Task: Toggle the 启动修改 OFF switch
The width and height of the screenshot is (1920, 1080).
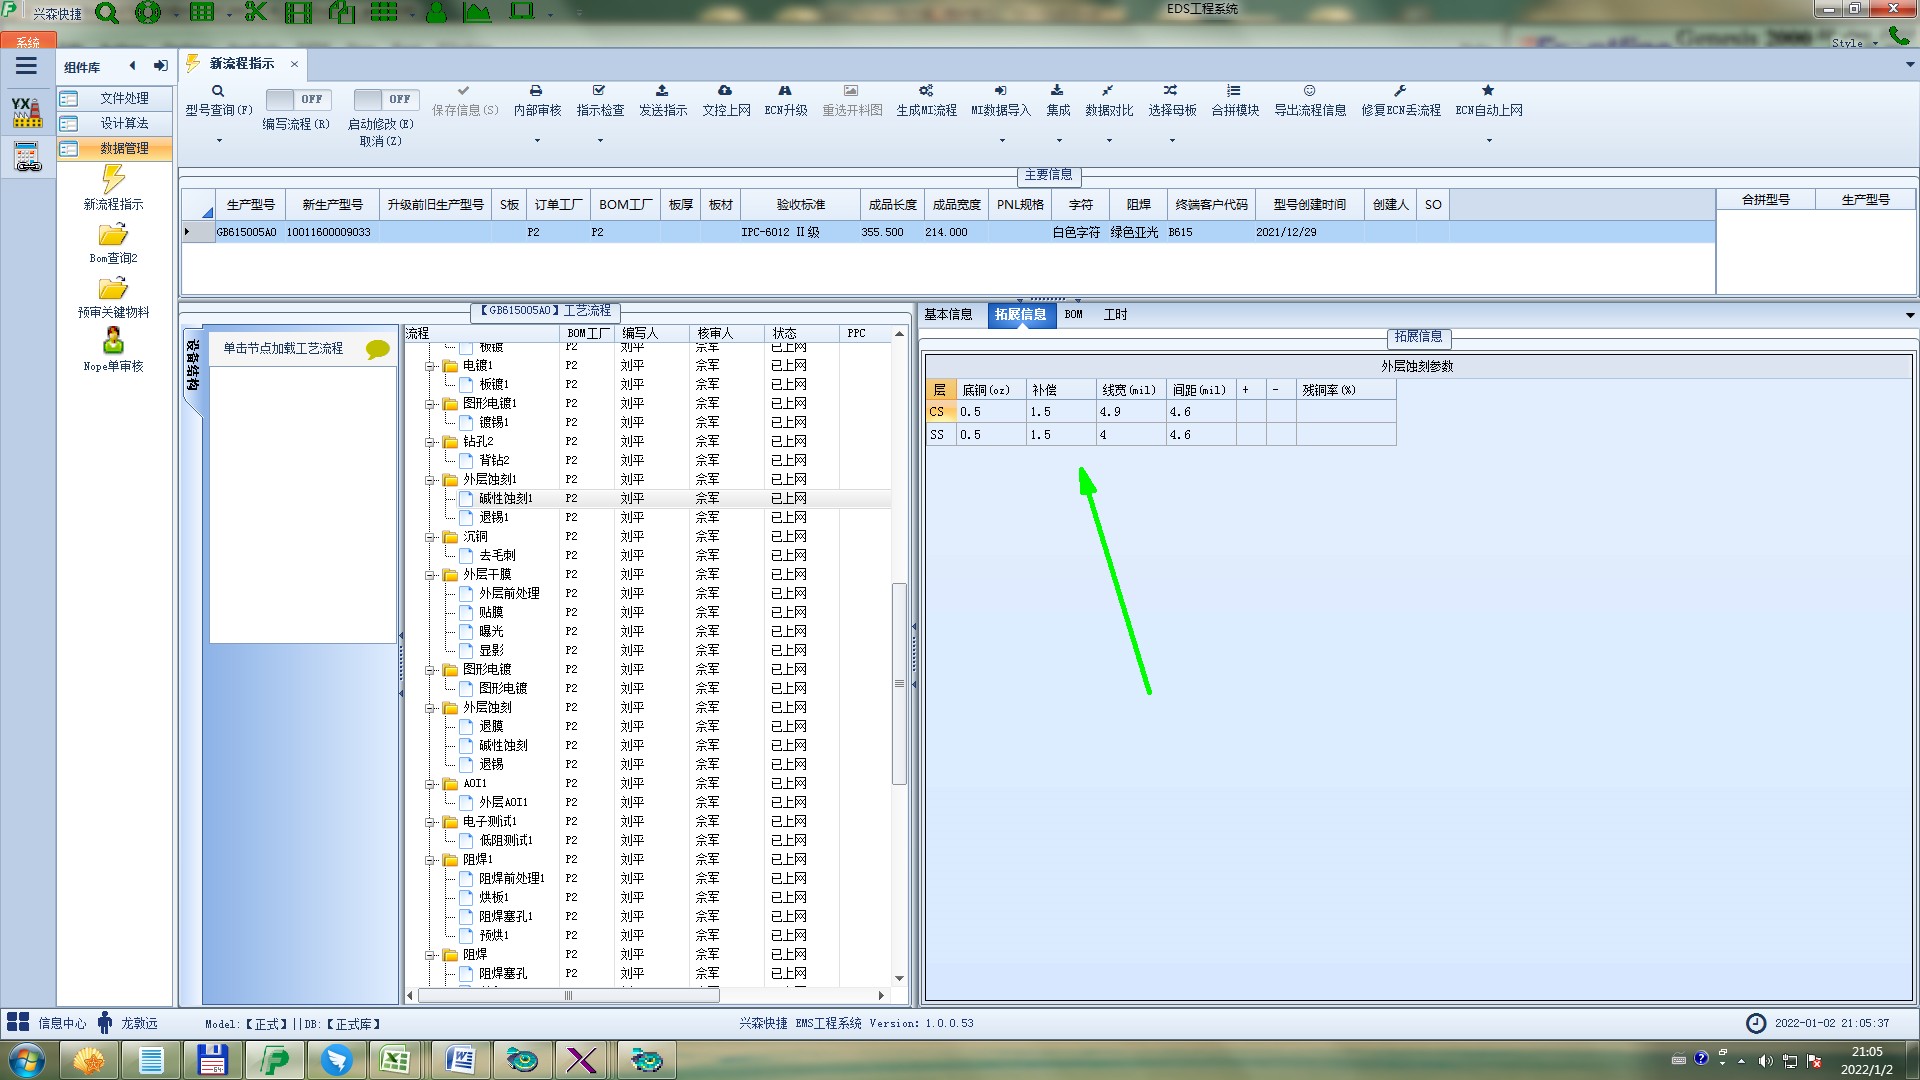Action: (x=385, y=99)
